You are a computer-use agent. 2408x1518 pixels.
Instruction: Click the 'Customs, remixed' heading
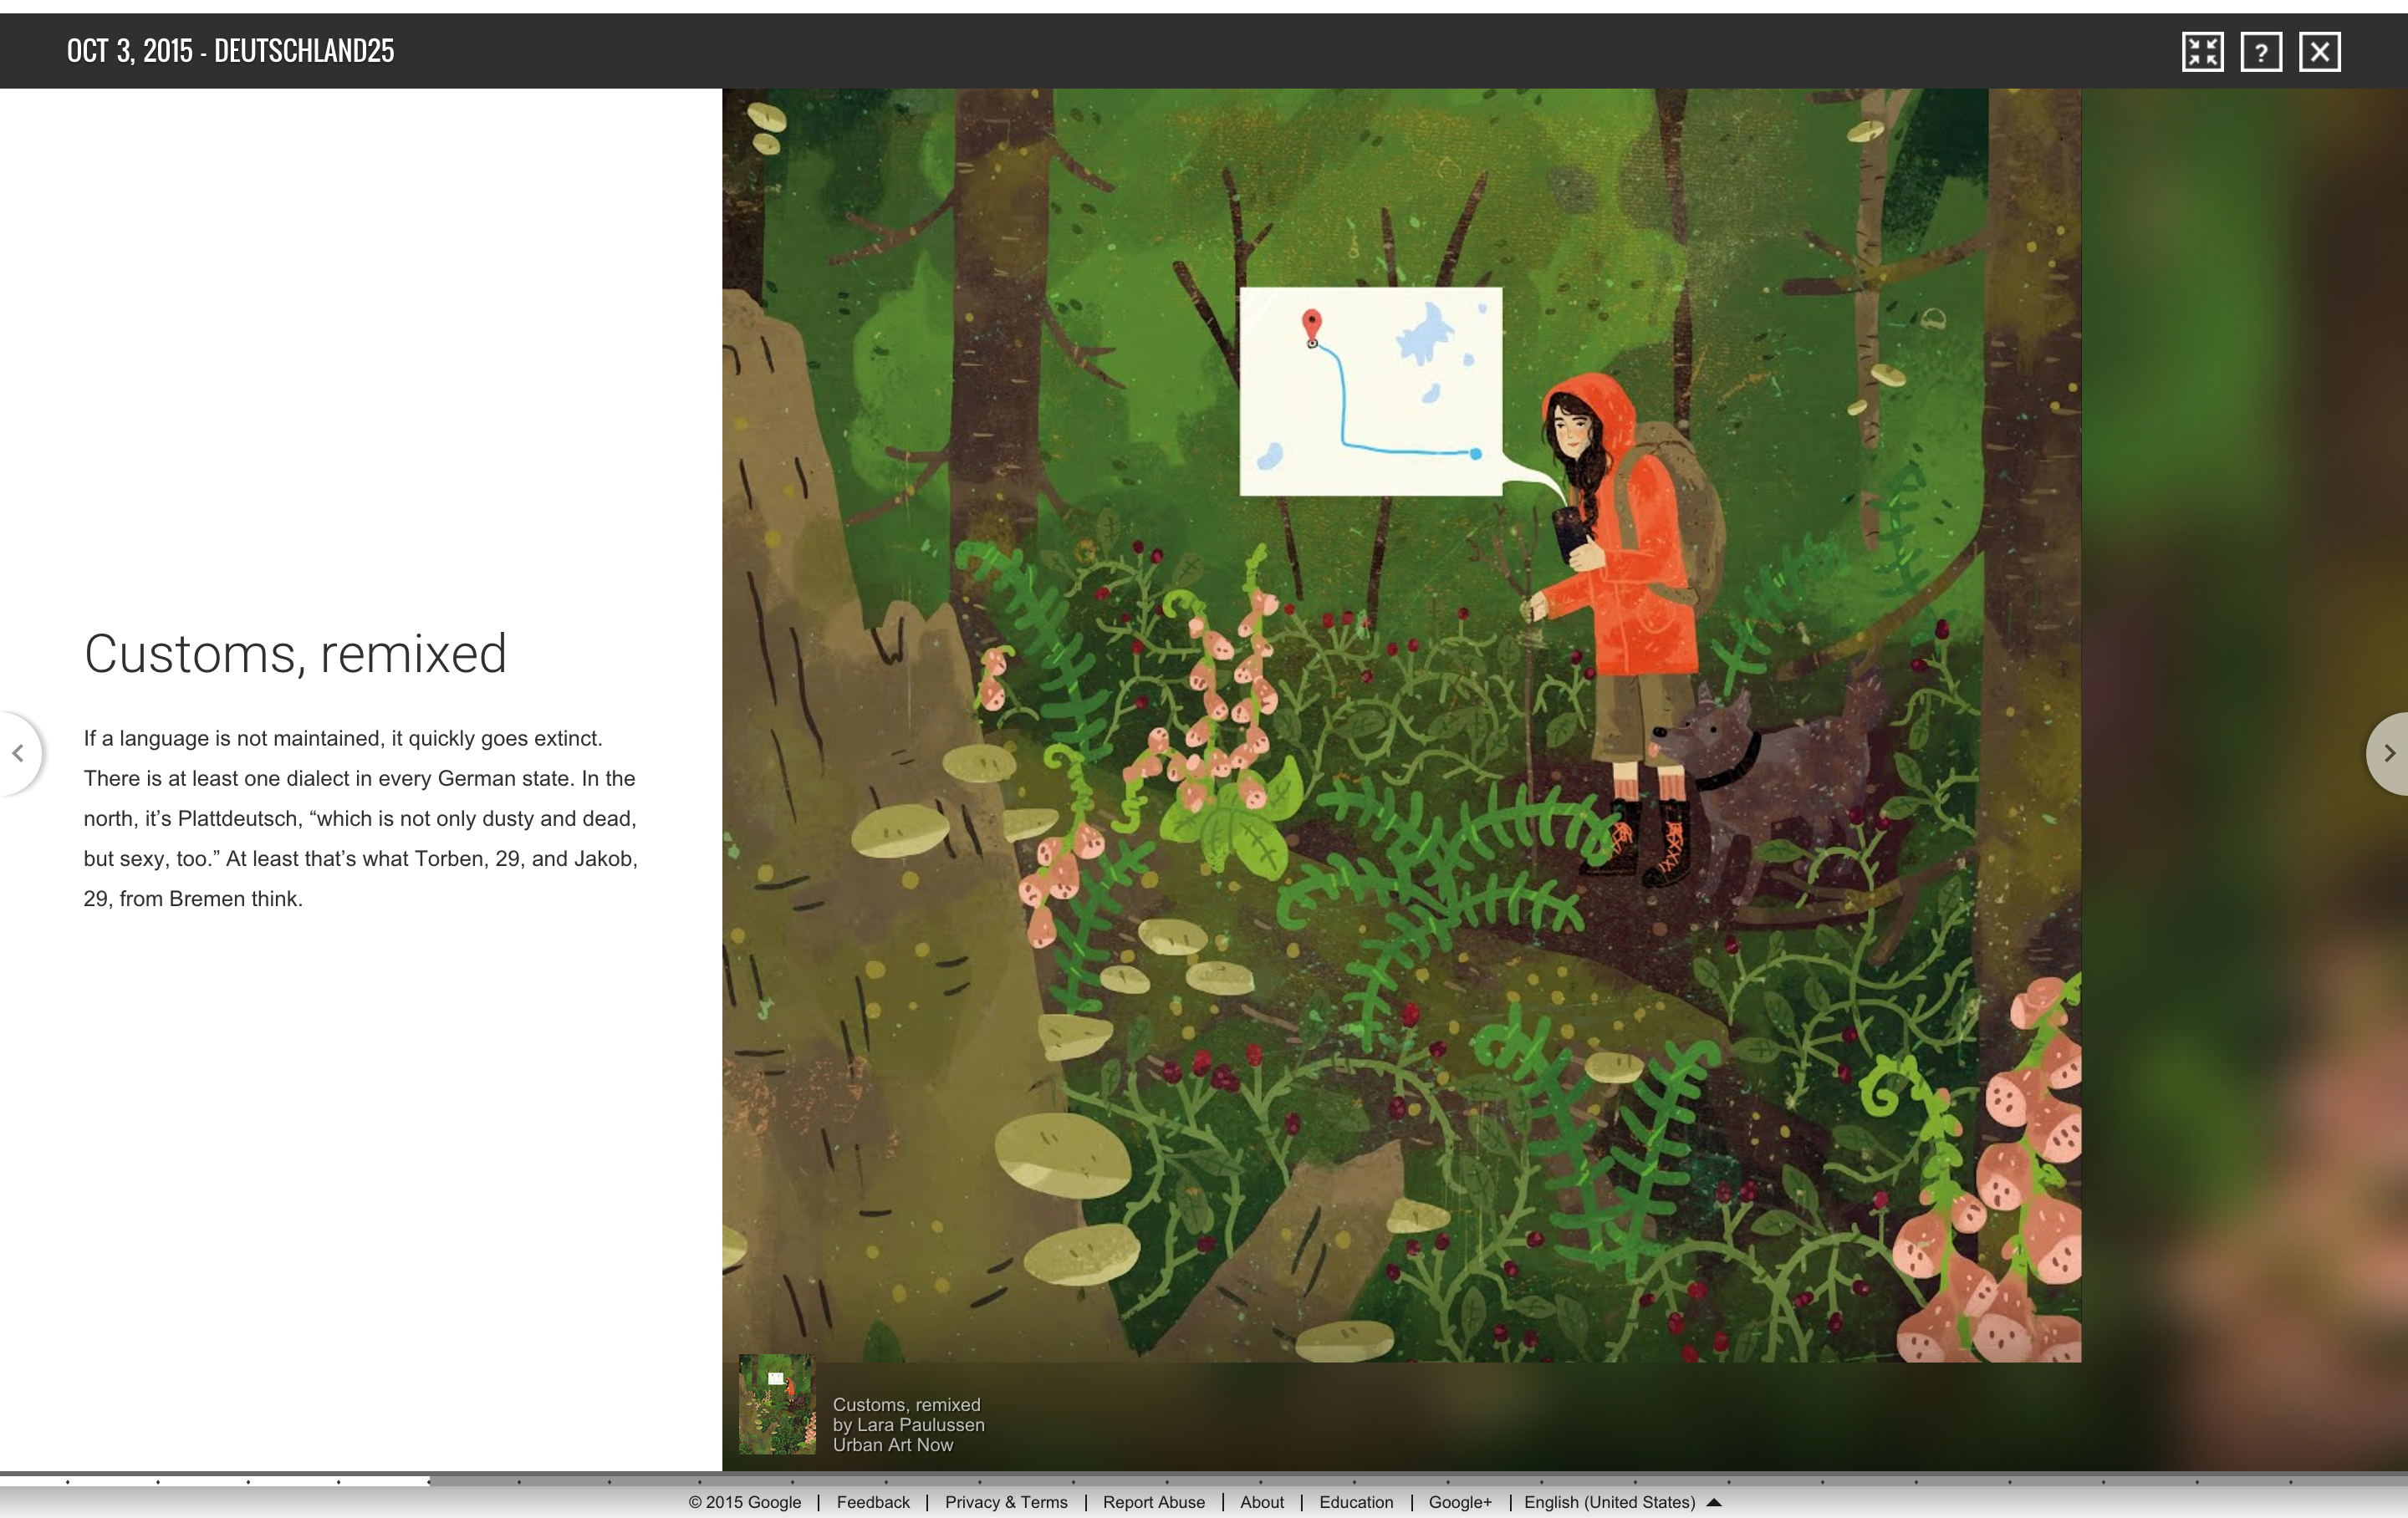point(295,654)
